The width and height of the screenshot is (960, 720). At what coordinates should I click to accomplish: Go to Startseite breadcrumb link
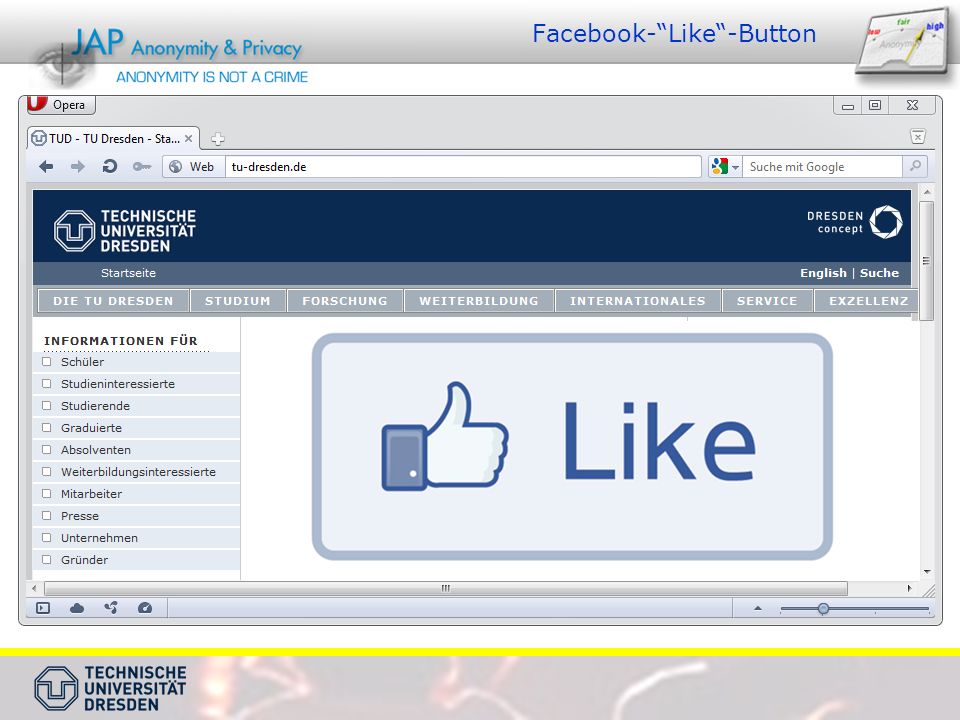(x=129, y=273)
